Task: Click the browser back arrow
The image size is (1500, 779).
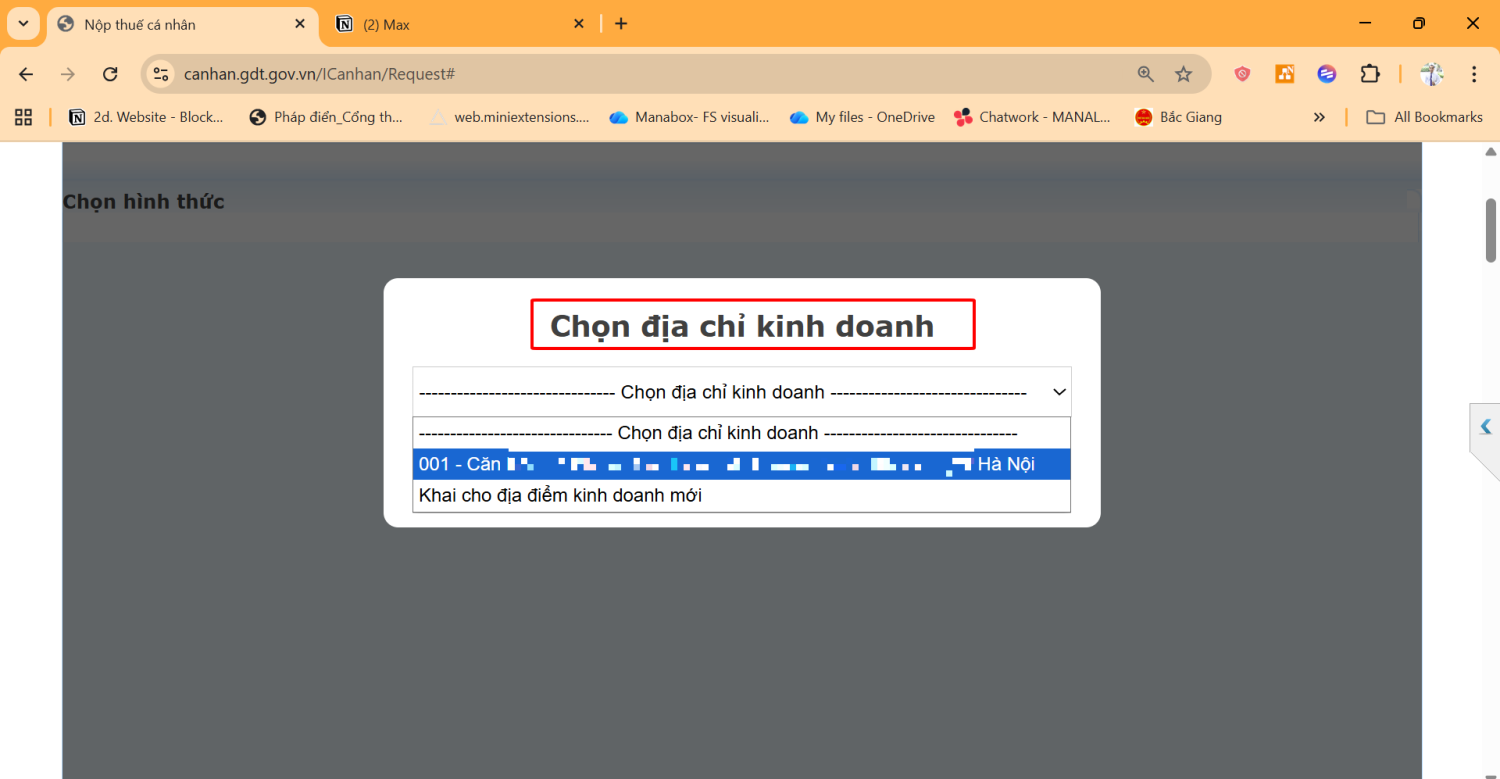Action: tap(26, 74)
